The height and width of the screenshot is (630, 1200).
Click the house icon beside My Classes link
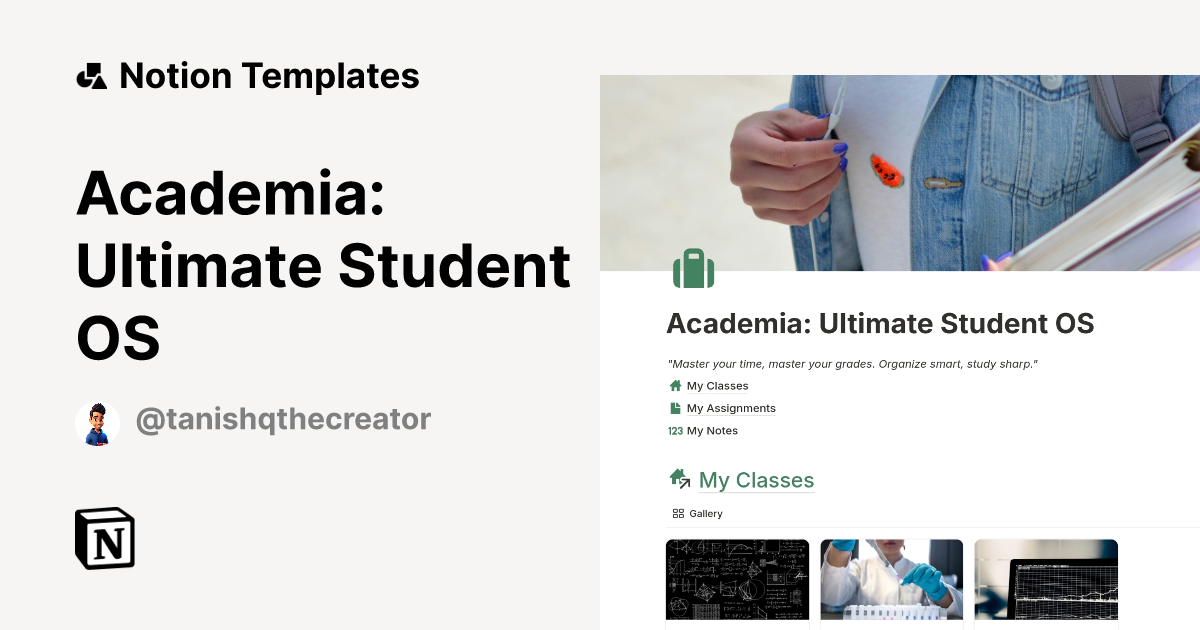click(675, 385)
